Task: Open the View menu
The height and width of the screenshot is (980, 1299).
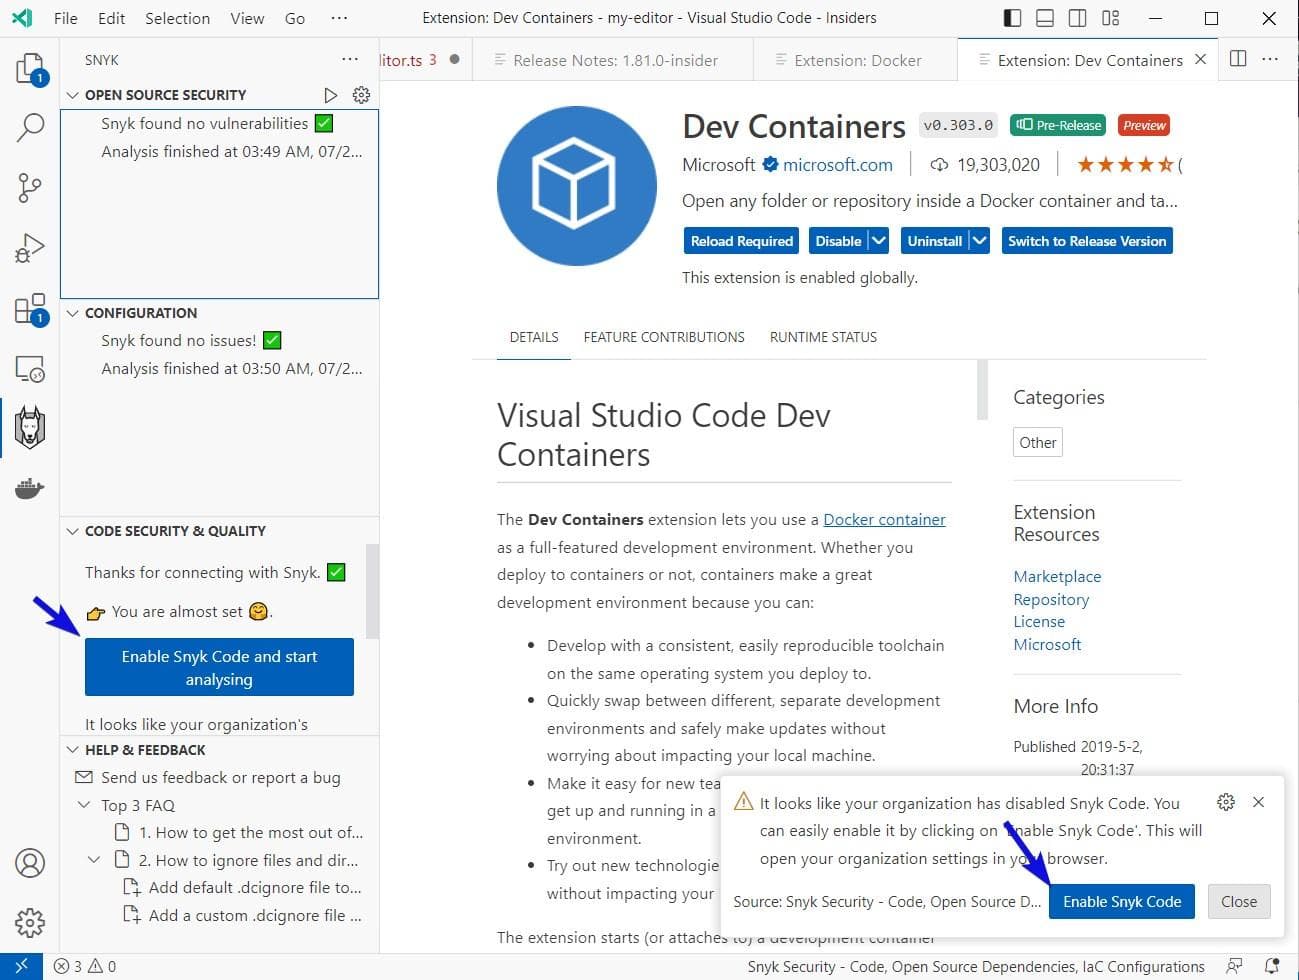Action: coord(246,18)
